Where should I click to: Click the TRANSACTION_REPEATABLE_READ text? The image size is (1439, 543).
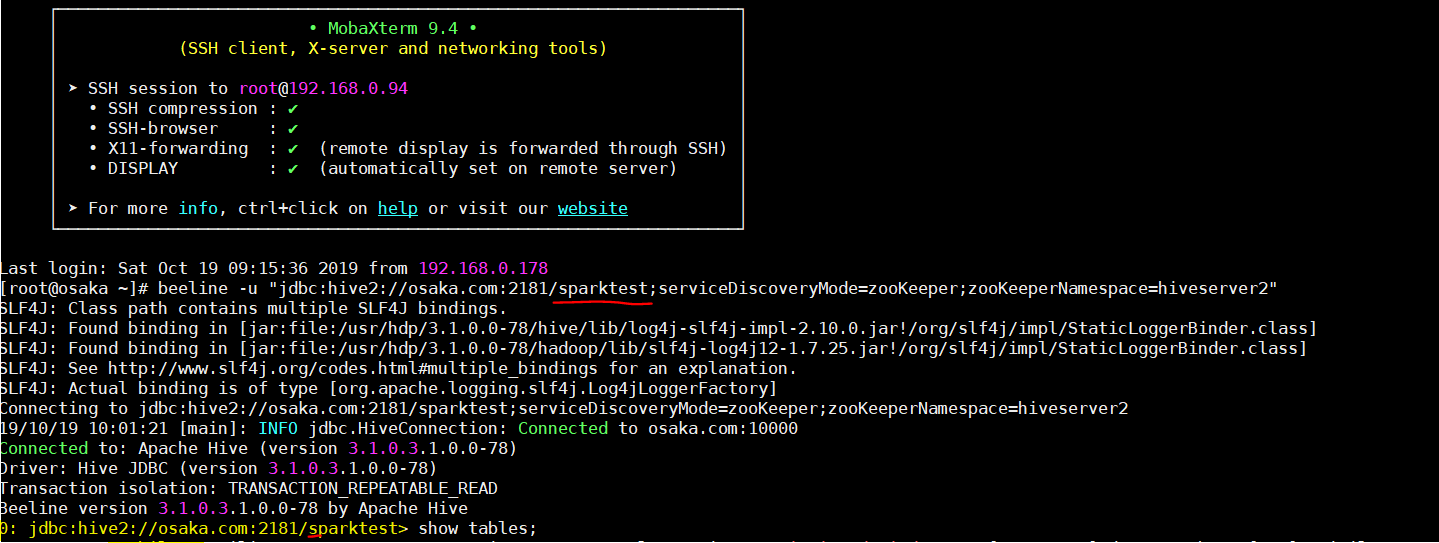(363, 489)
